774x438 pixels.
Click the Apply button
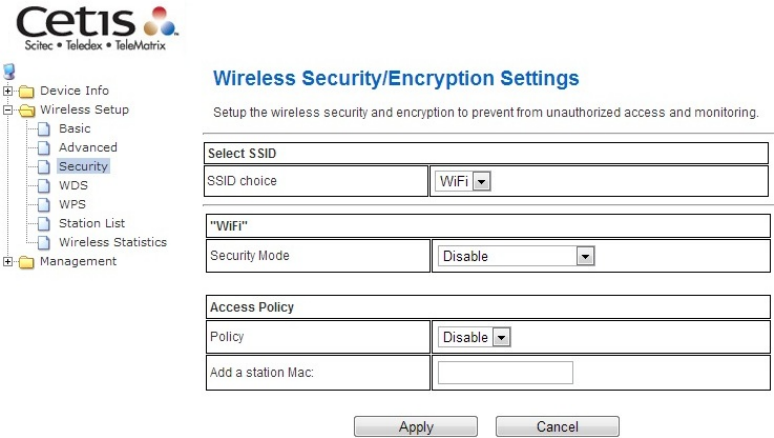[416, 427]
